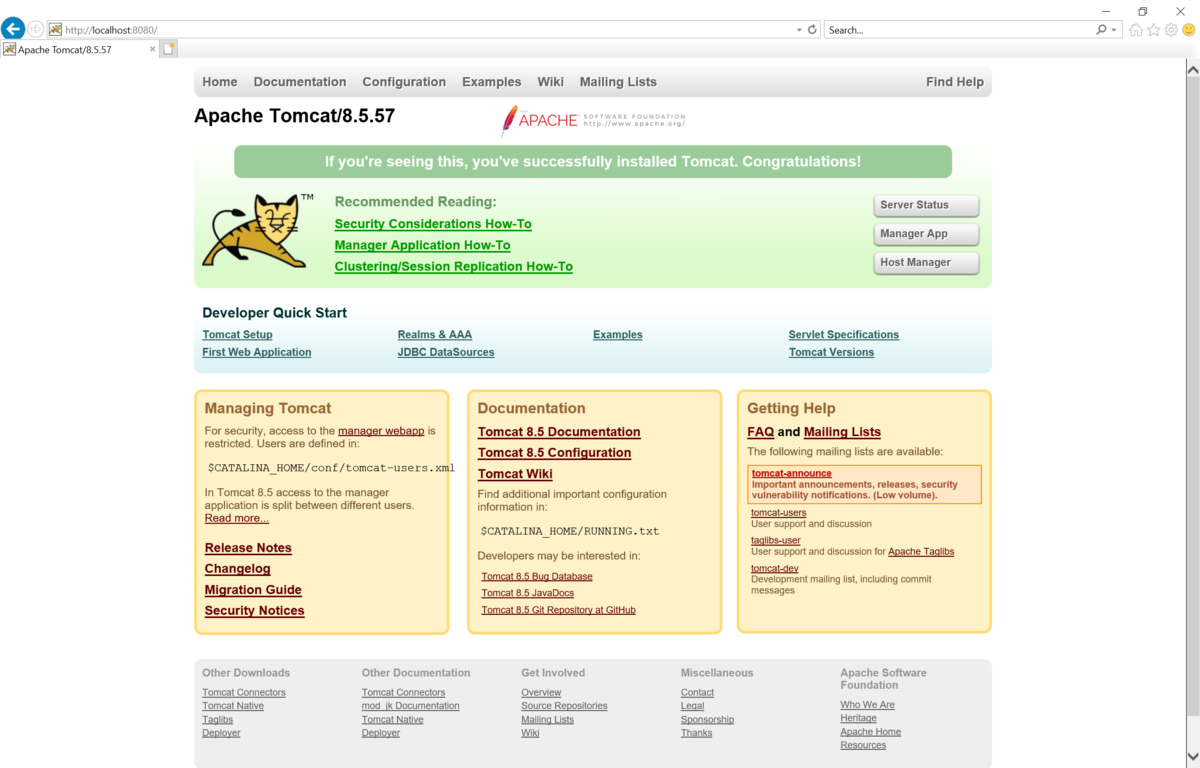Open Security Considerations How-To link

coord(433,224)
